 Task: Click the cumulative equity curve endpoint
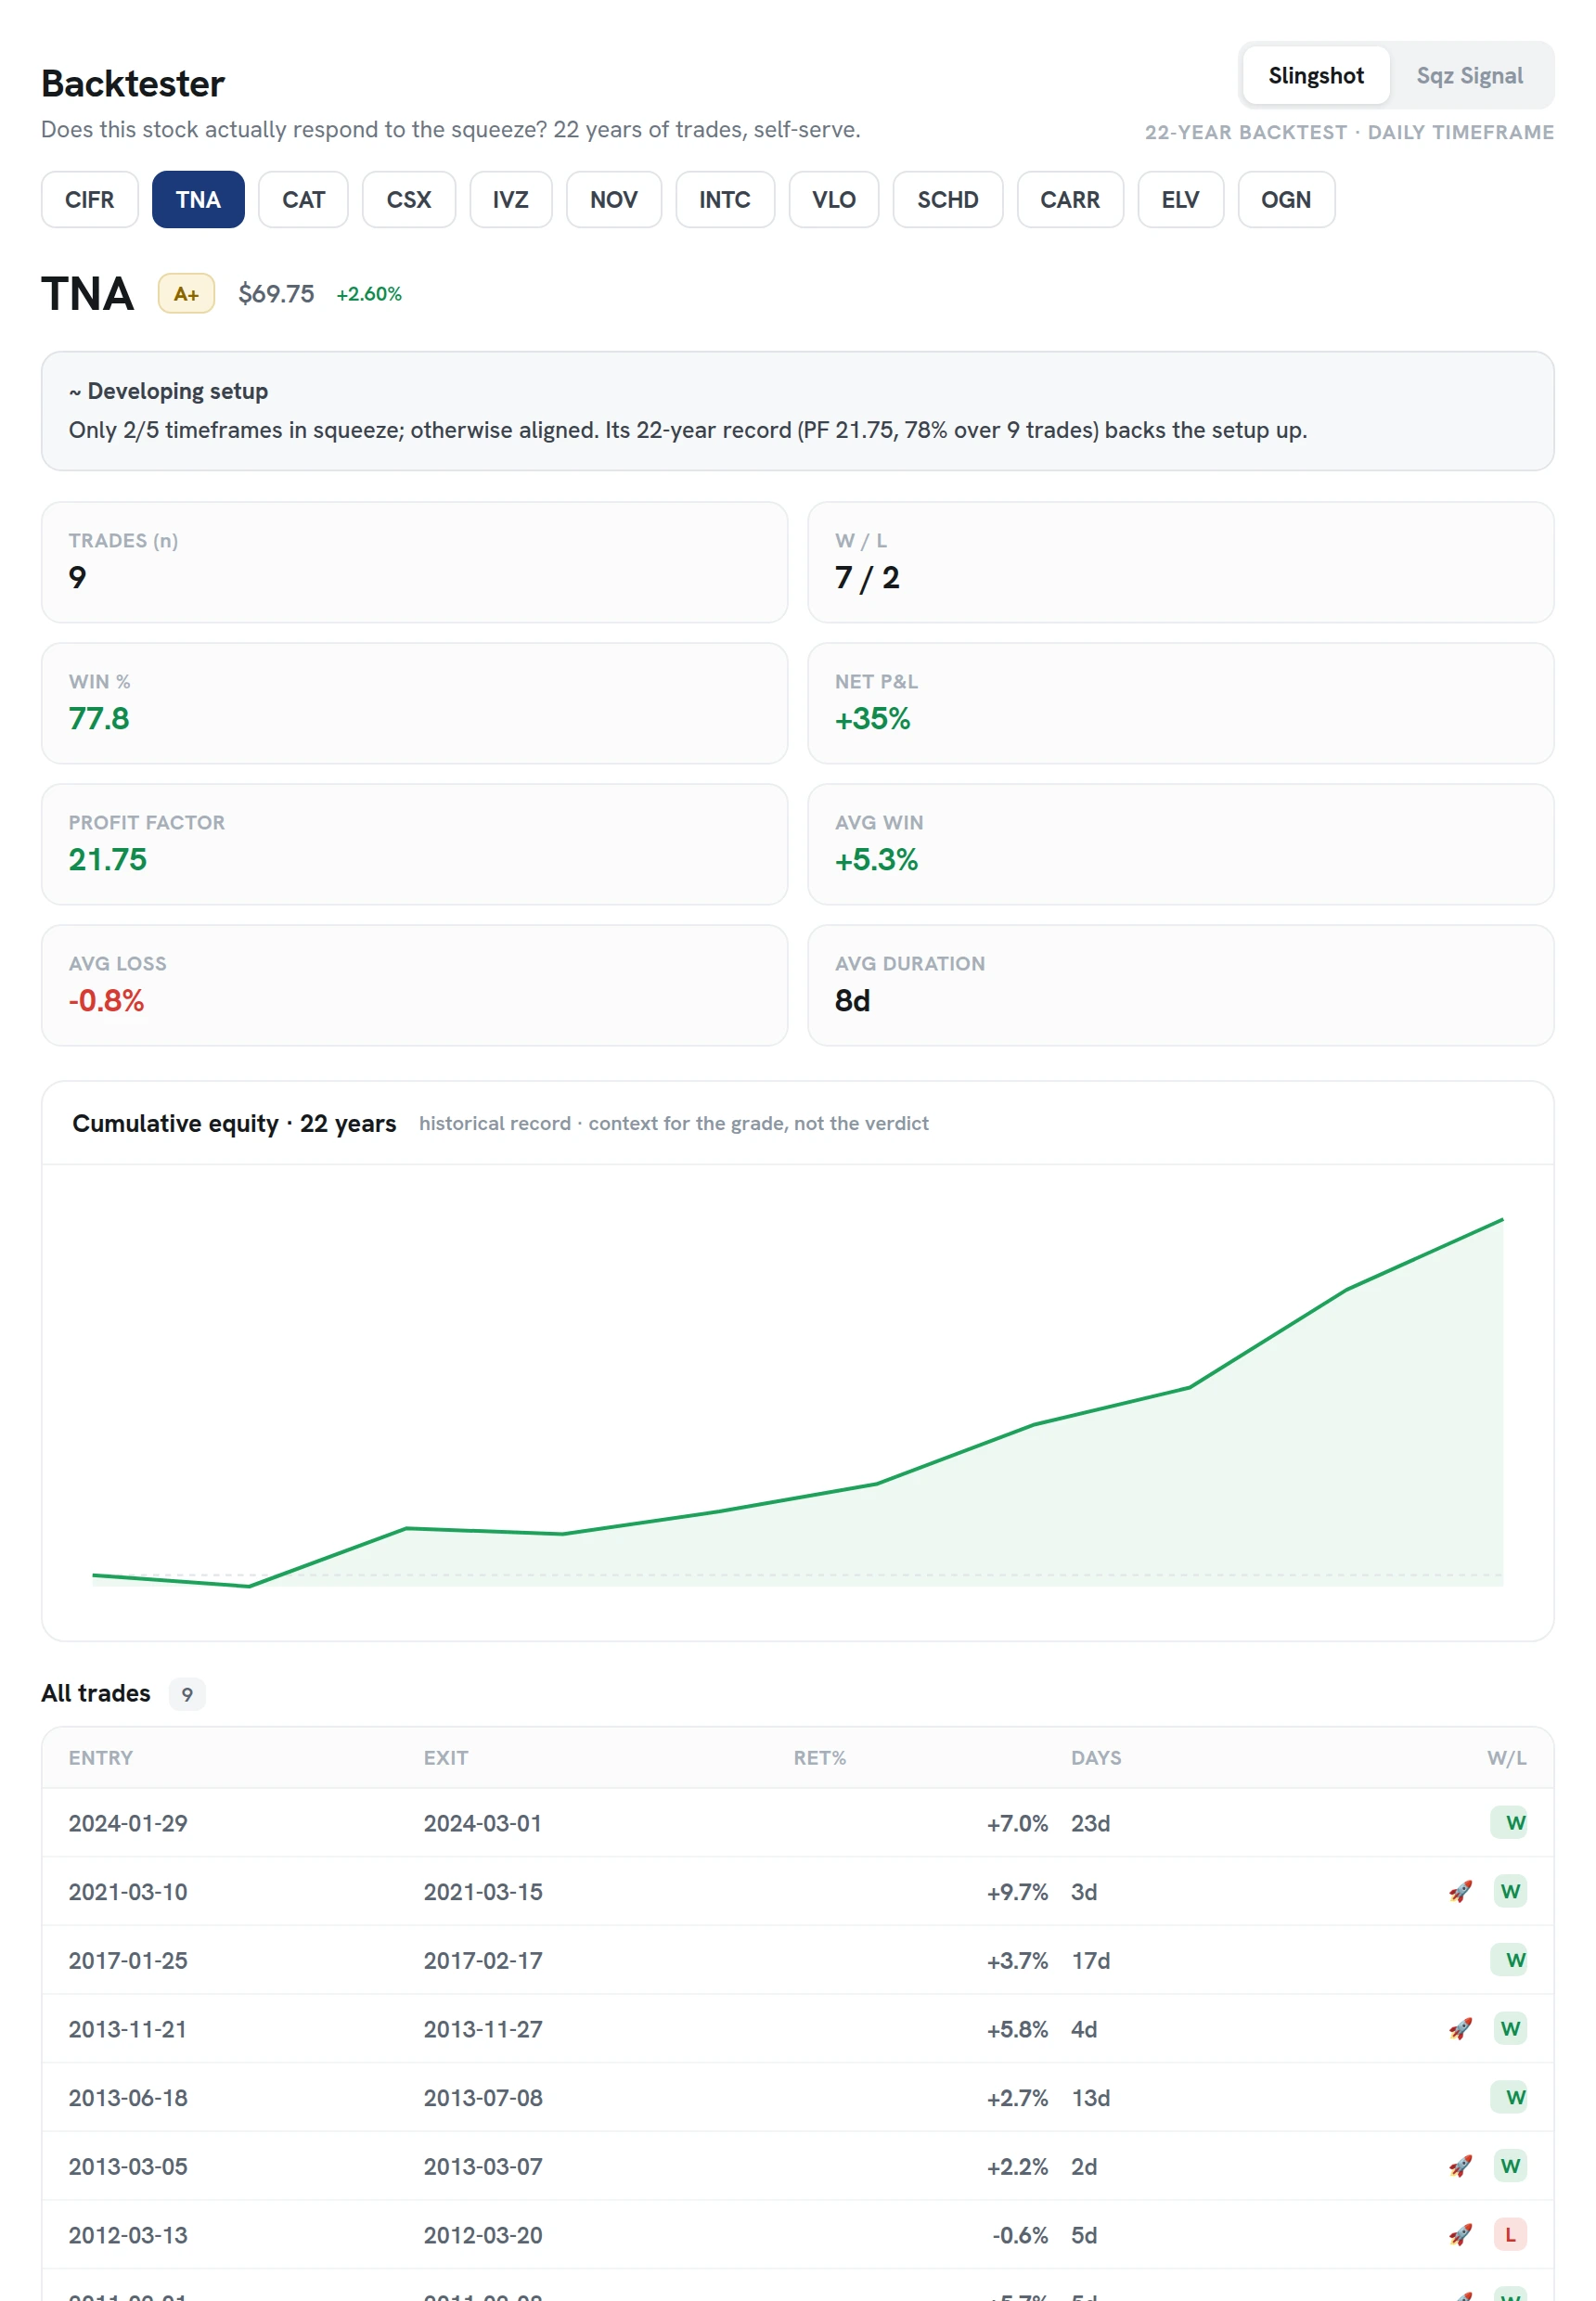1502,1219
